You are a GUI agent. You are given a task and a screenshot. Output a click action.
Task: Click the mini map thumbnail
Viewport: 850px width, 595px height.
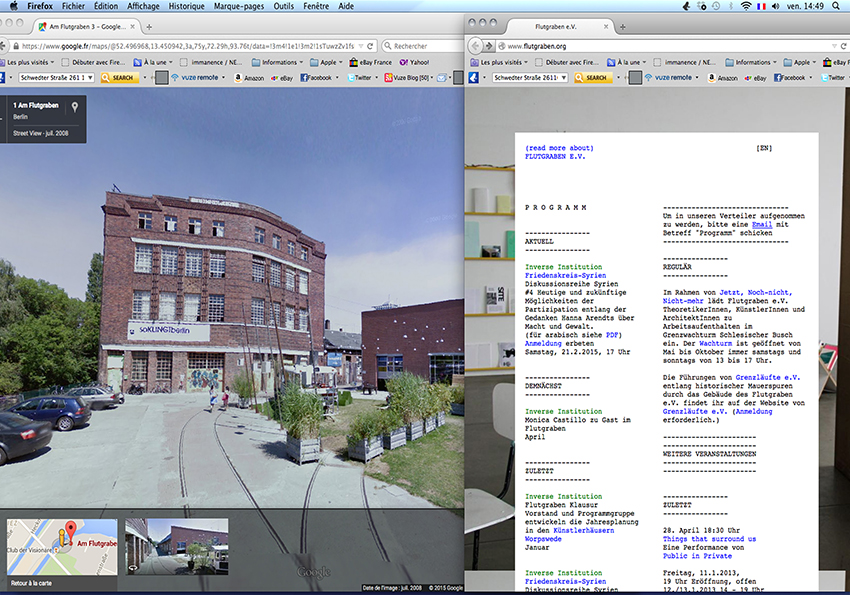(62, 547)
